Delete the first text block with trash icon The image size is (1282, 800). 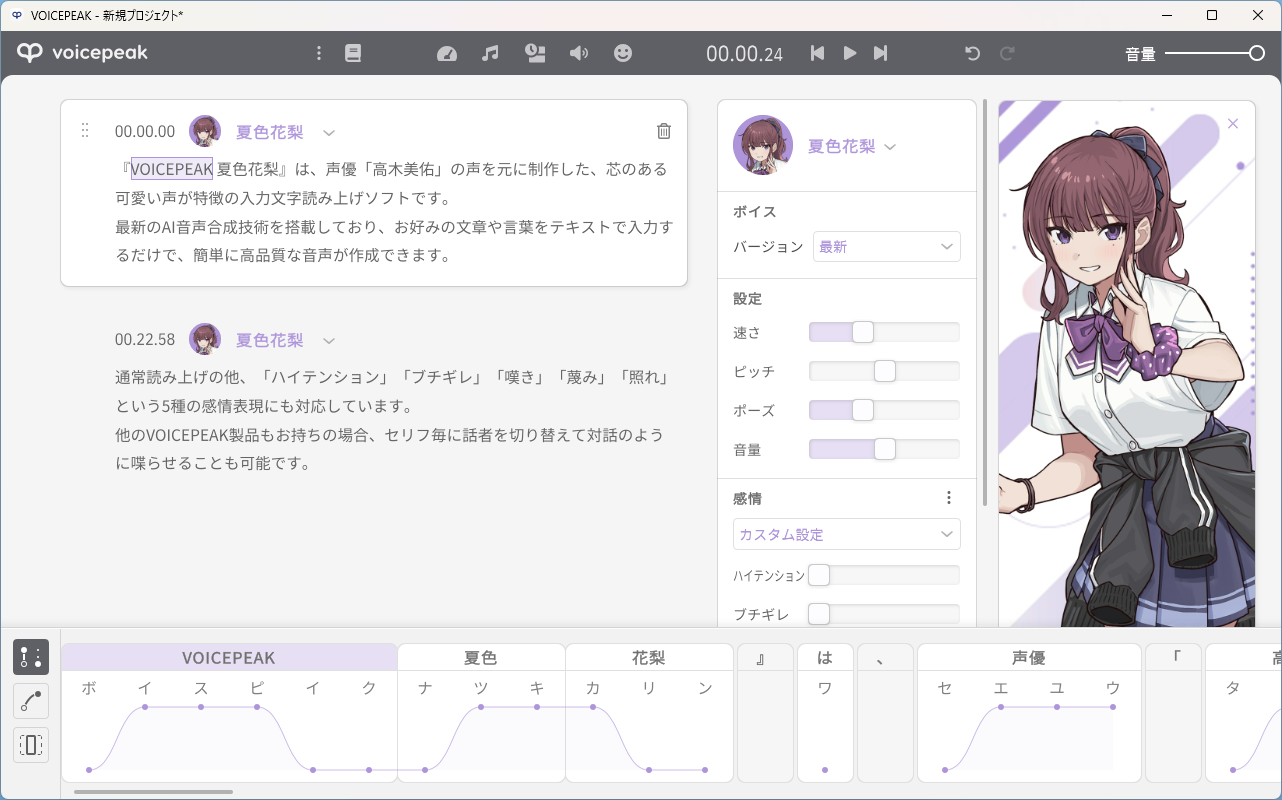(664, 131)
